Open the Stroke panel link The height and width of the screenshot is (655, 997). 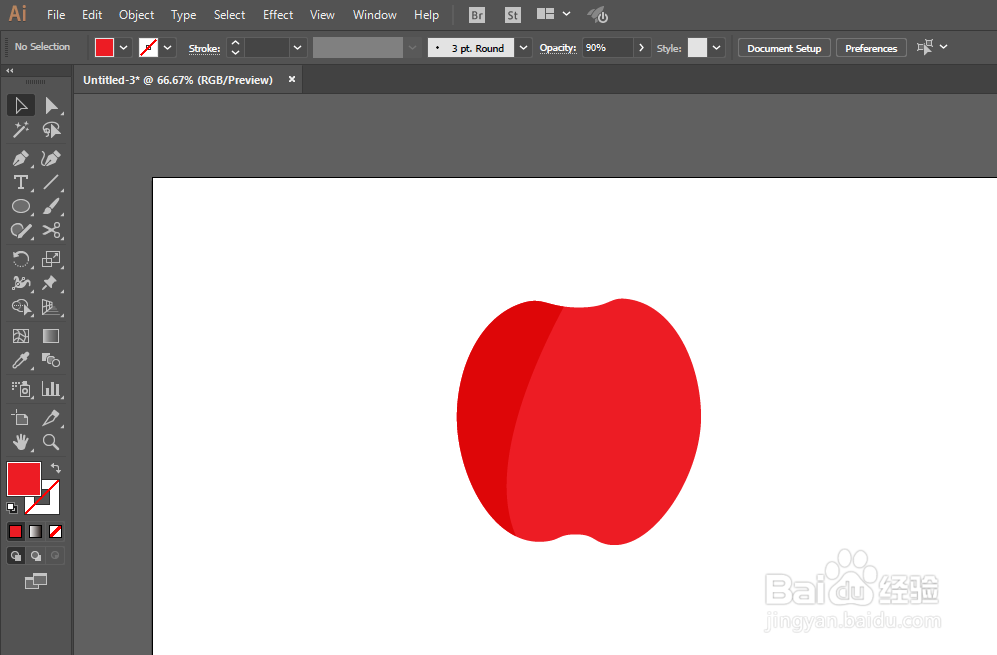click(204, 48)
